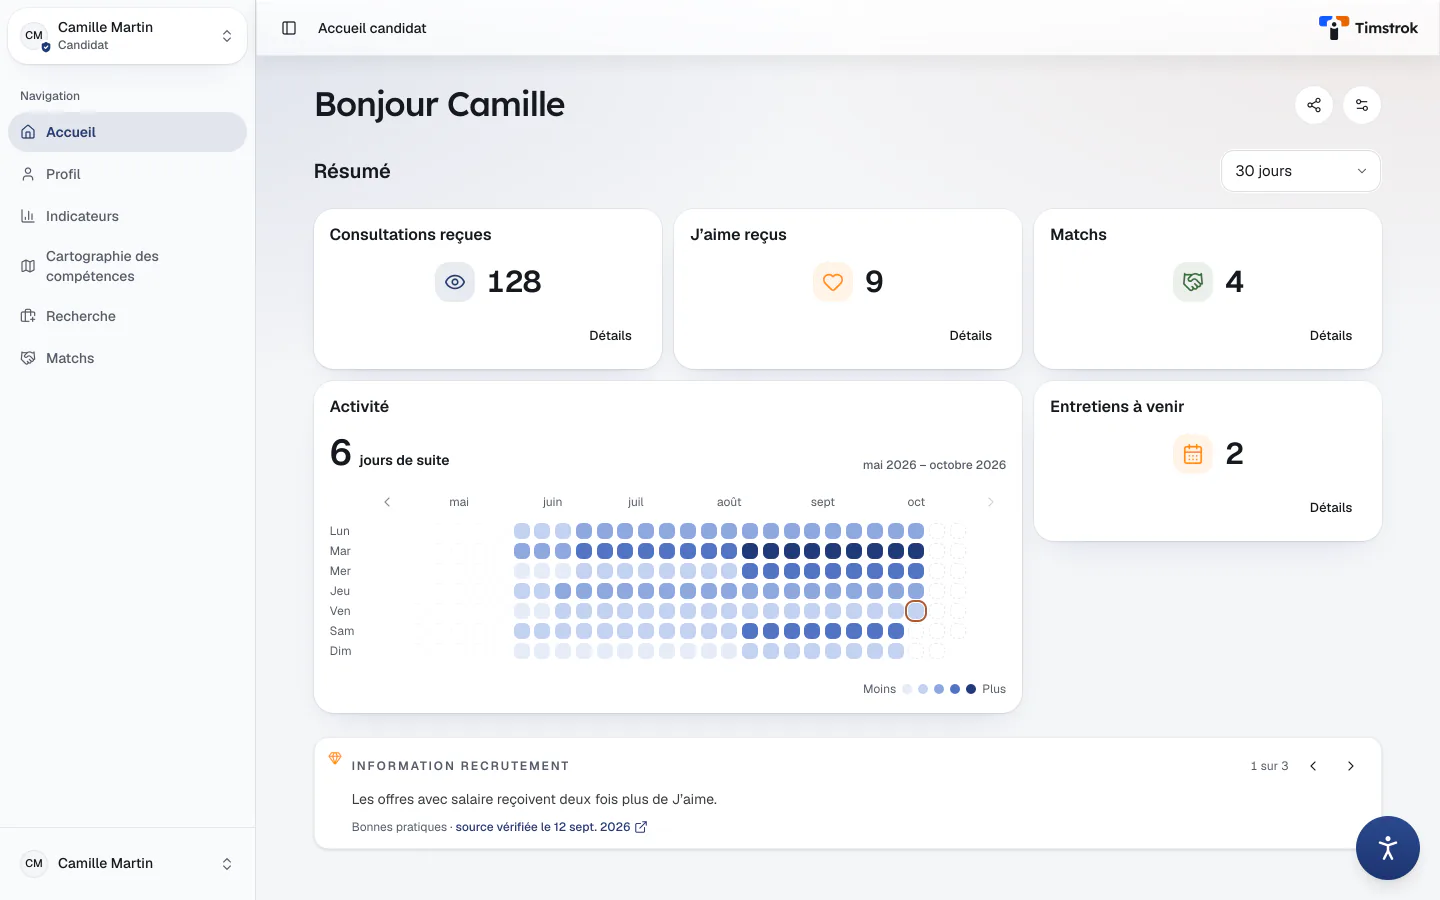Go to next months in activity calendar

(991, 502)
